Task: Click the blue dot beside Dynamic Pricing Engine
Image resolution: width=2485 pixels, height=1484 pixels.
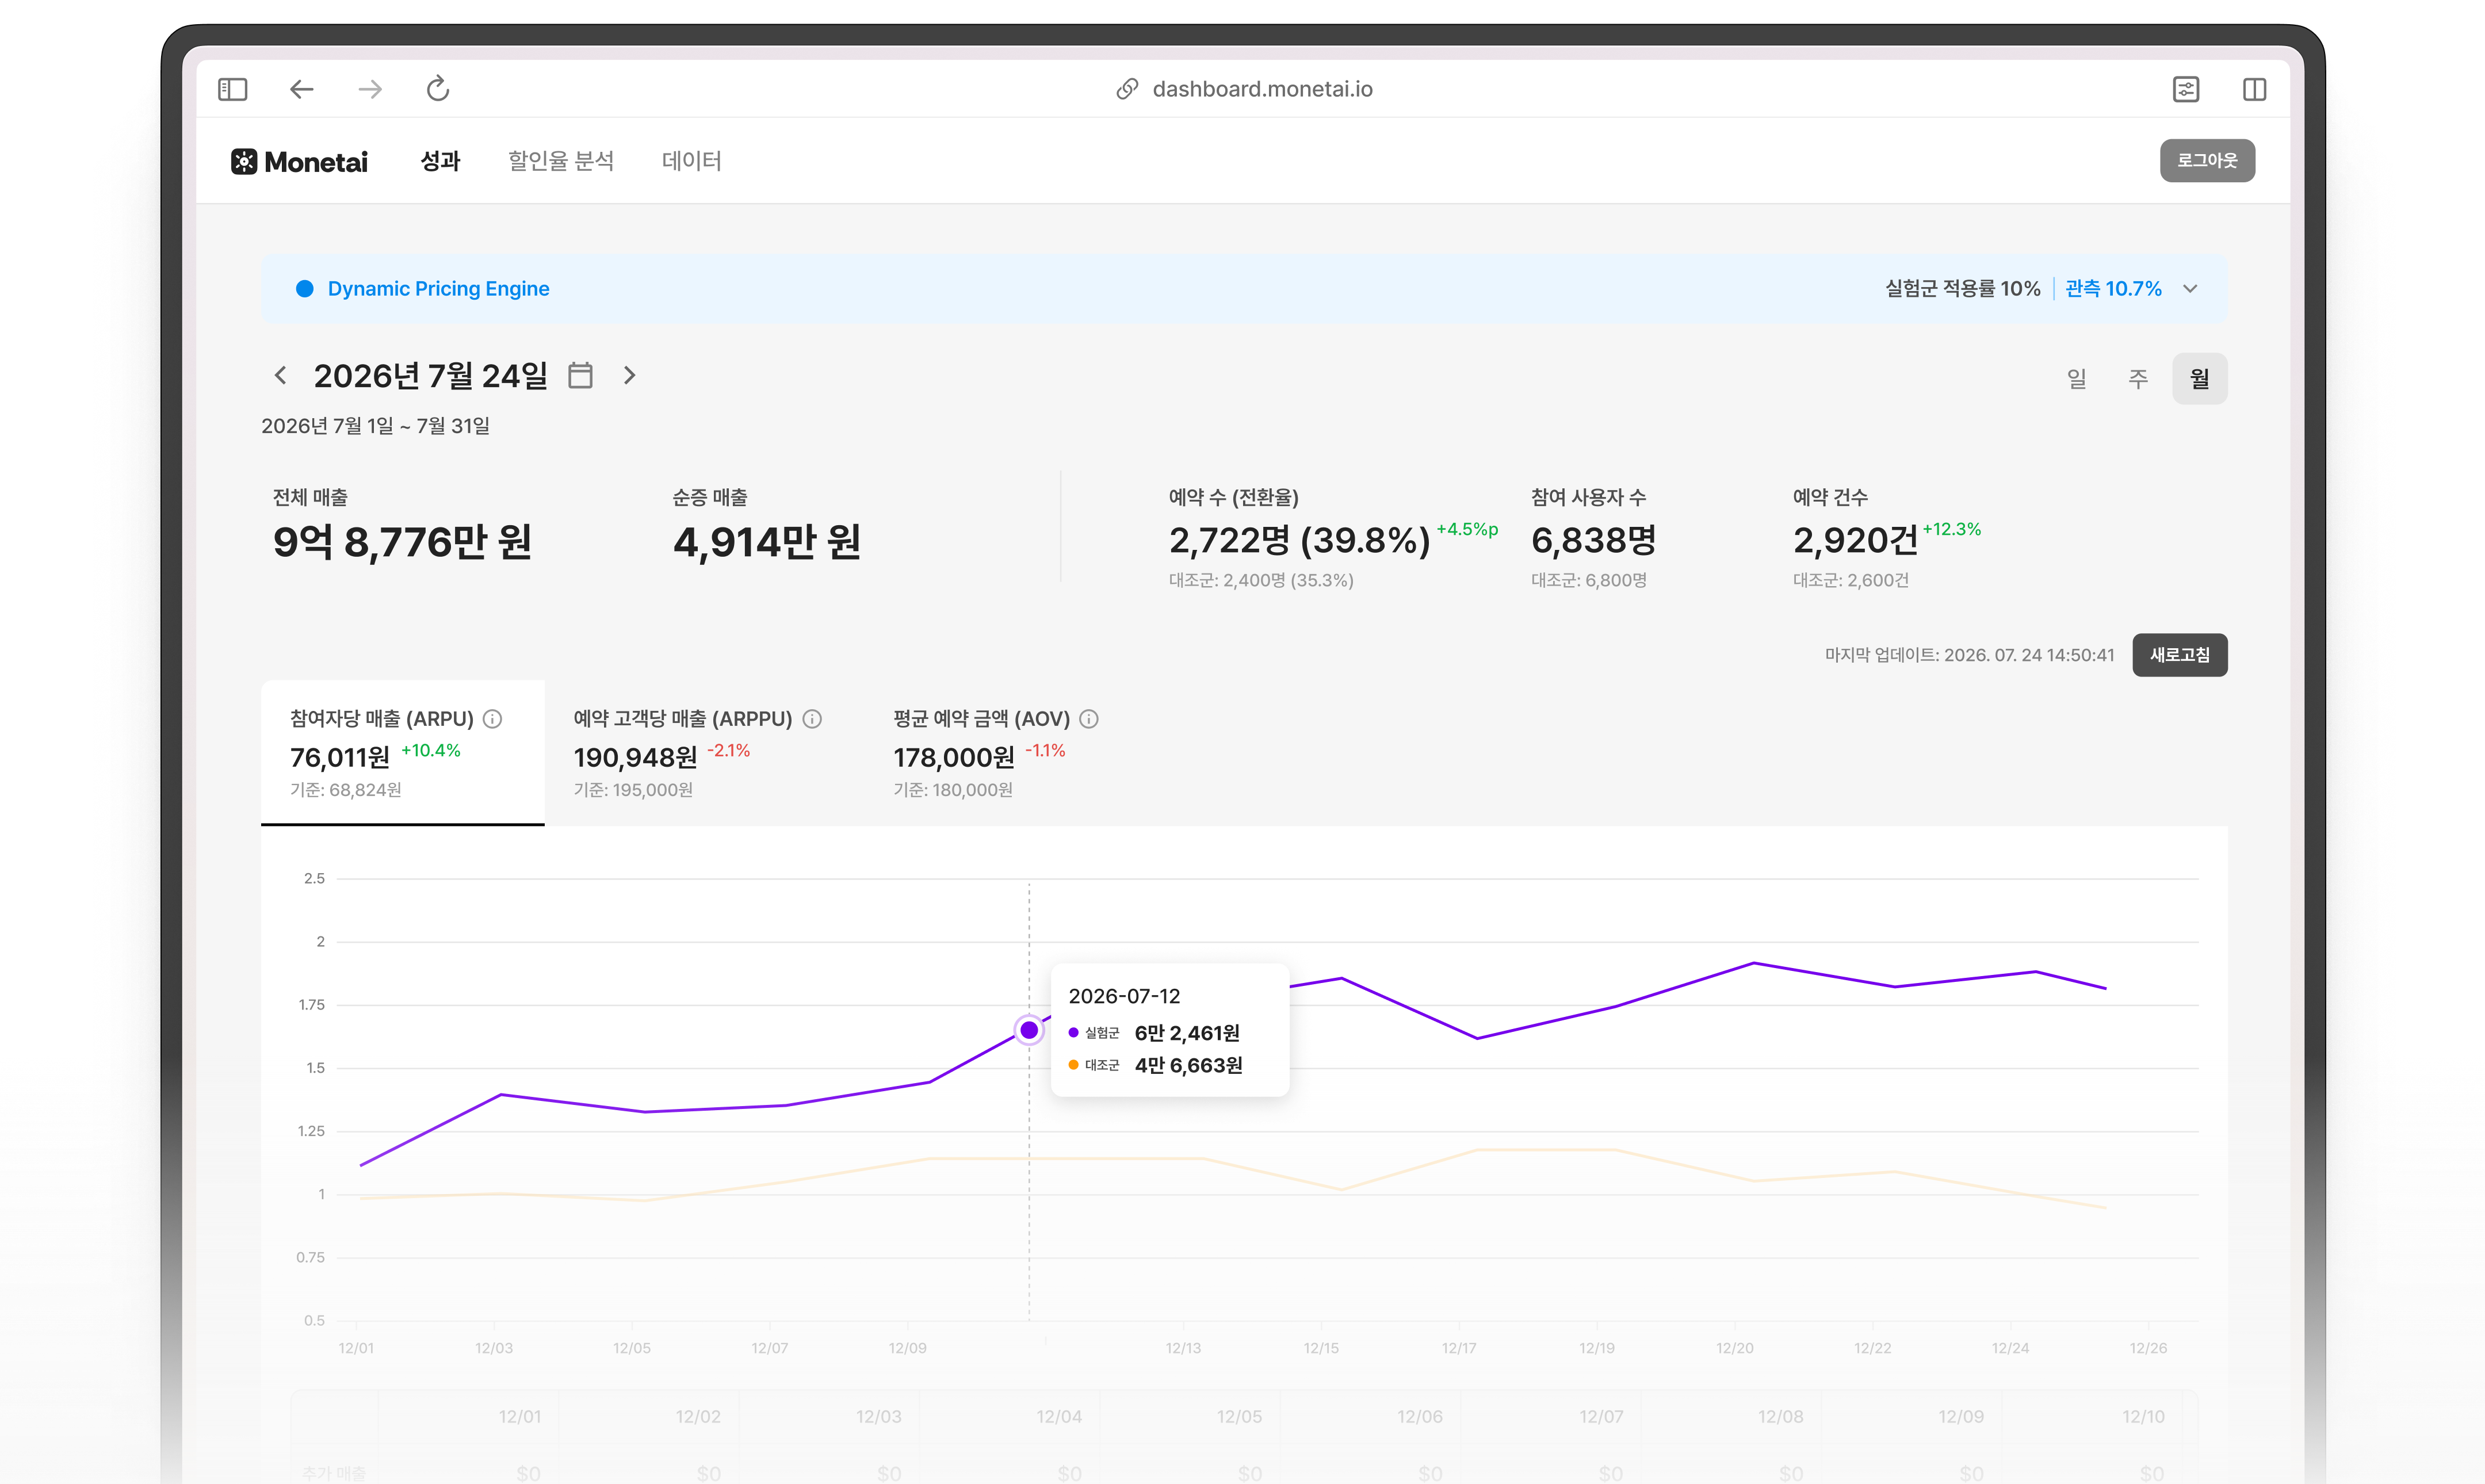Action: (x=304, y=289)
